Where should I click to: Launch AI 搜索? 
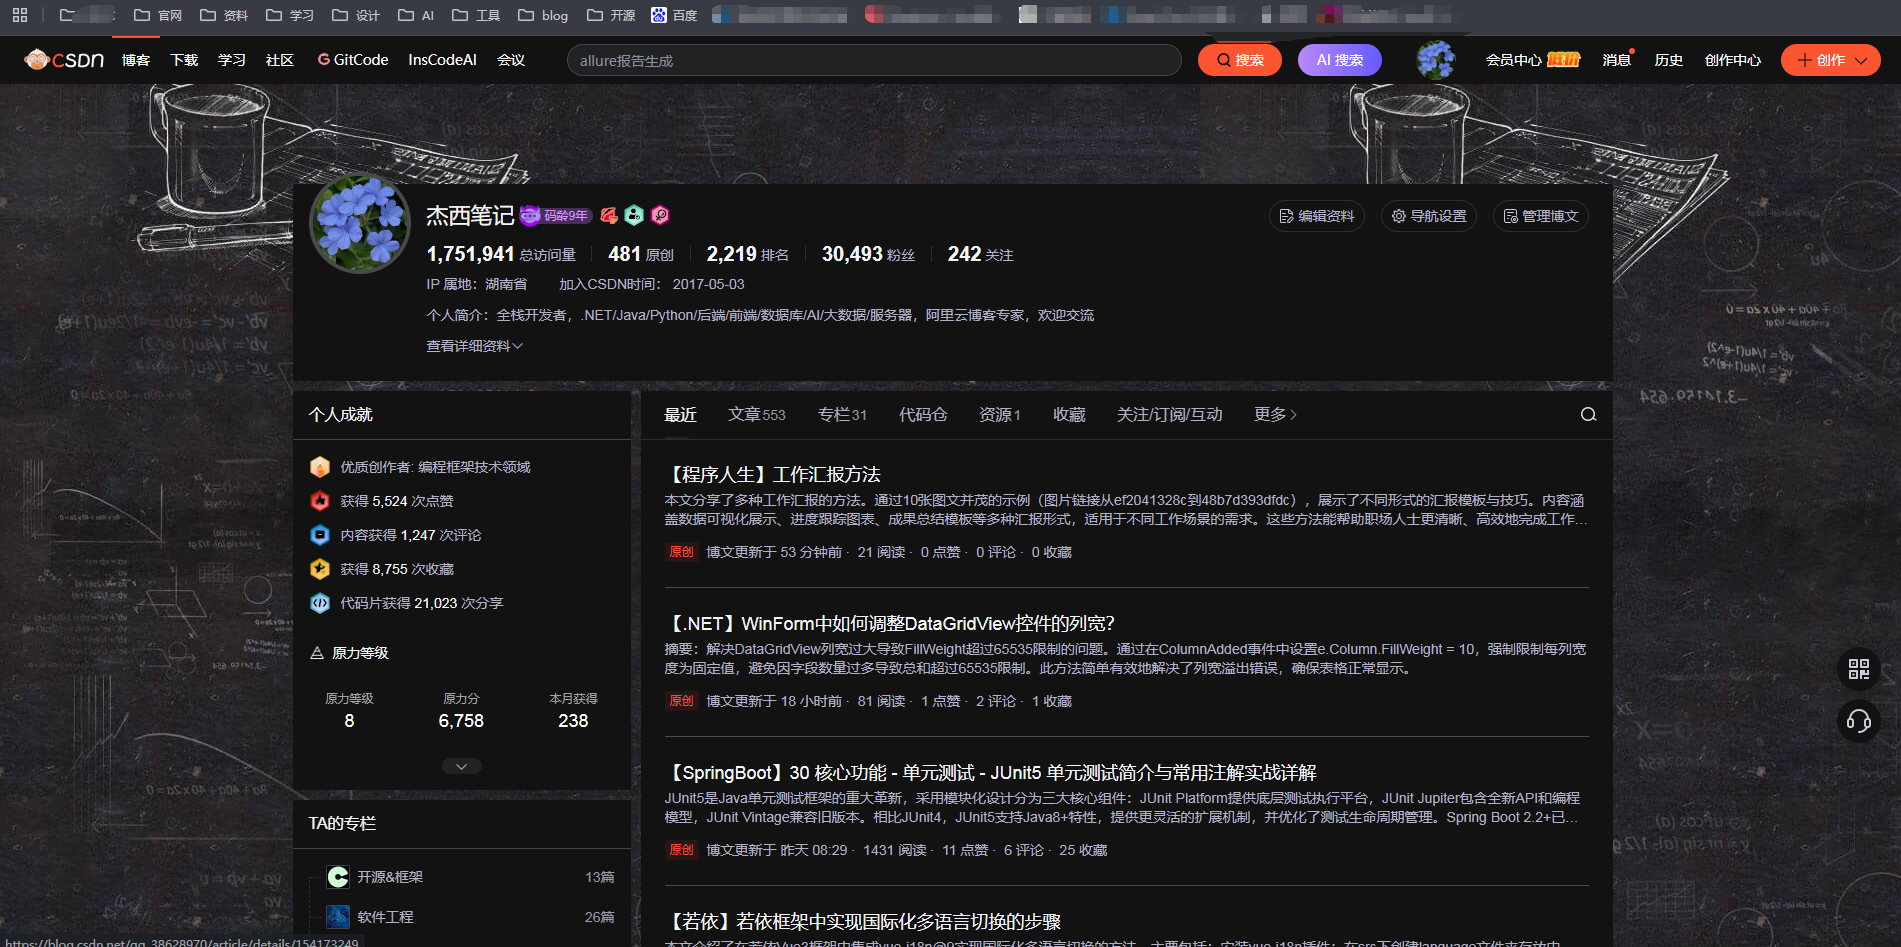coord(1339,60)
